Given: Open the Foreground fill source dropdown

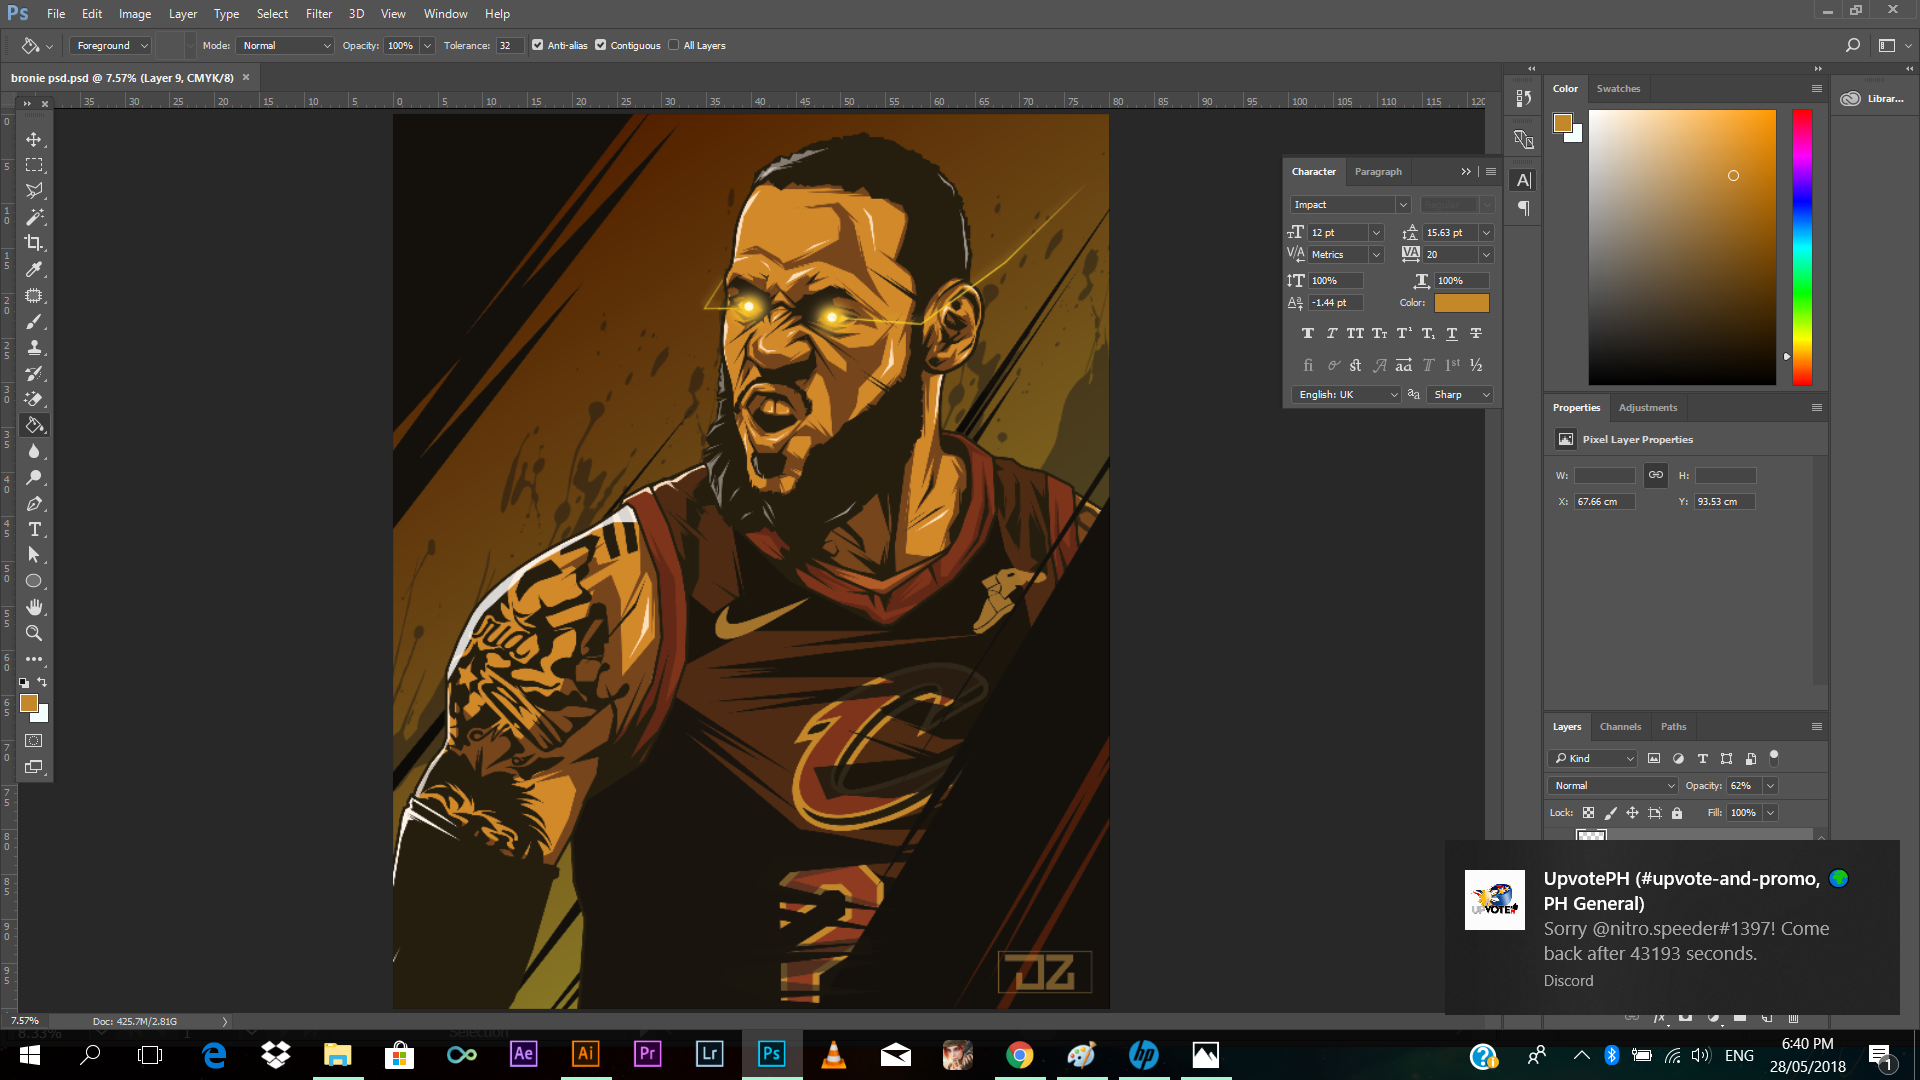Looking at the screenshot, I should (x=110, y=45).
